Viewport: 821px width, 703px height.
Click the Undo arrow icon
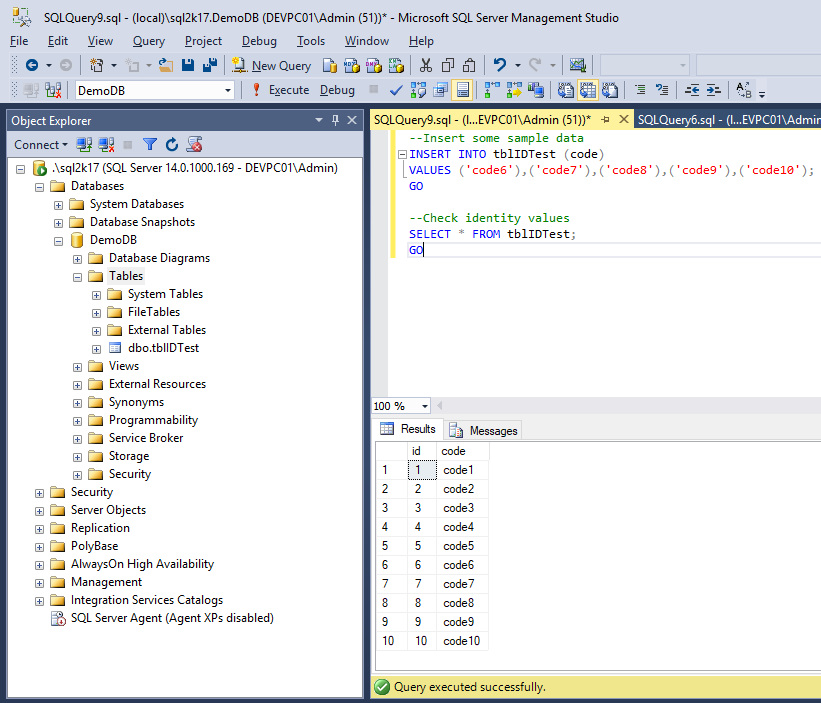500,65
